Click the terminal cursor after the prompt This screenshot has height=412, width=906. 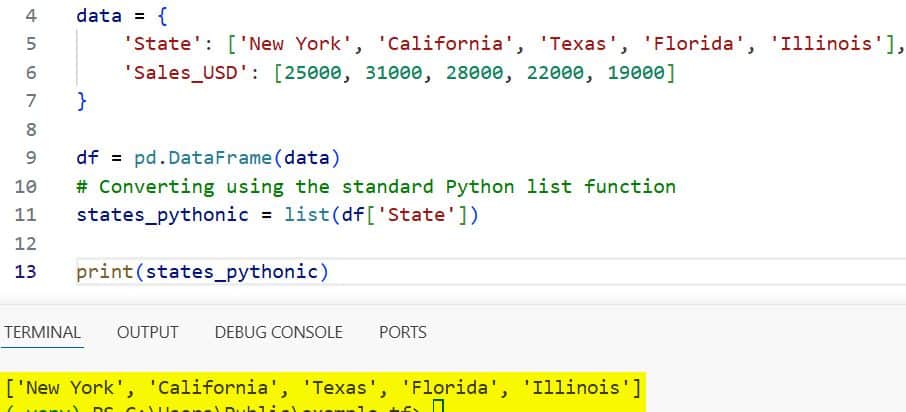point(439,407)
